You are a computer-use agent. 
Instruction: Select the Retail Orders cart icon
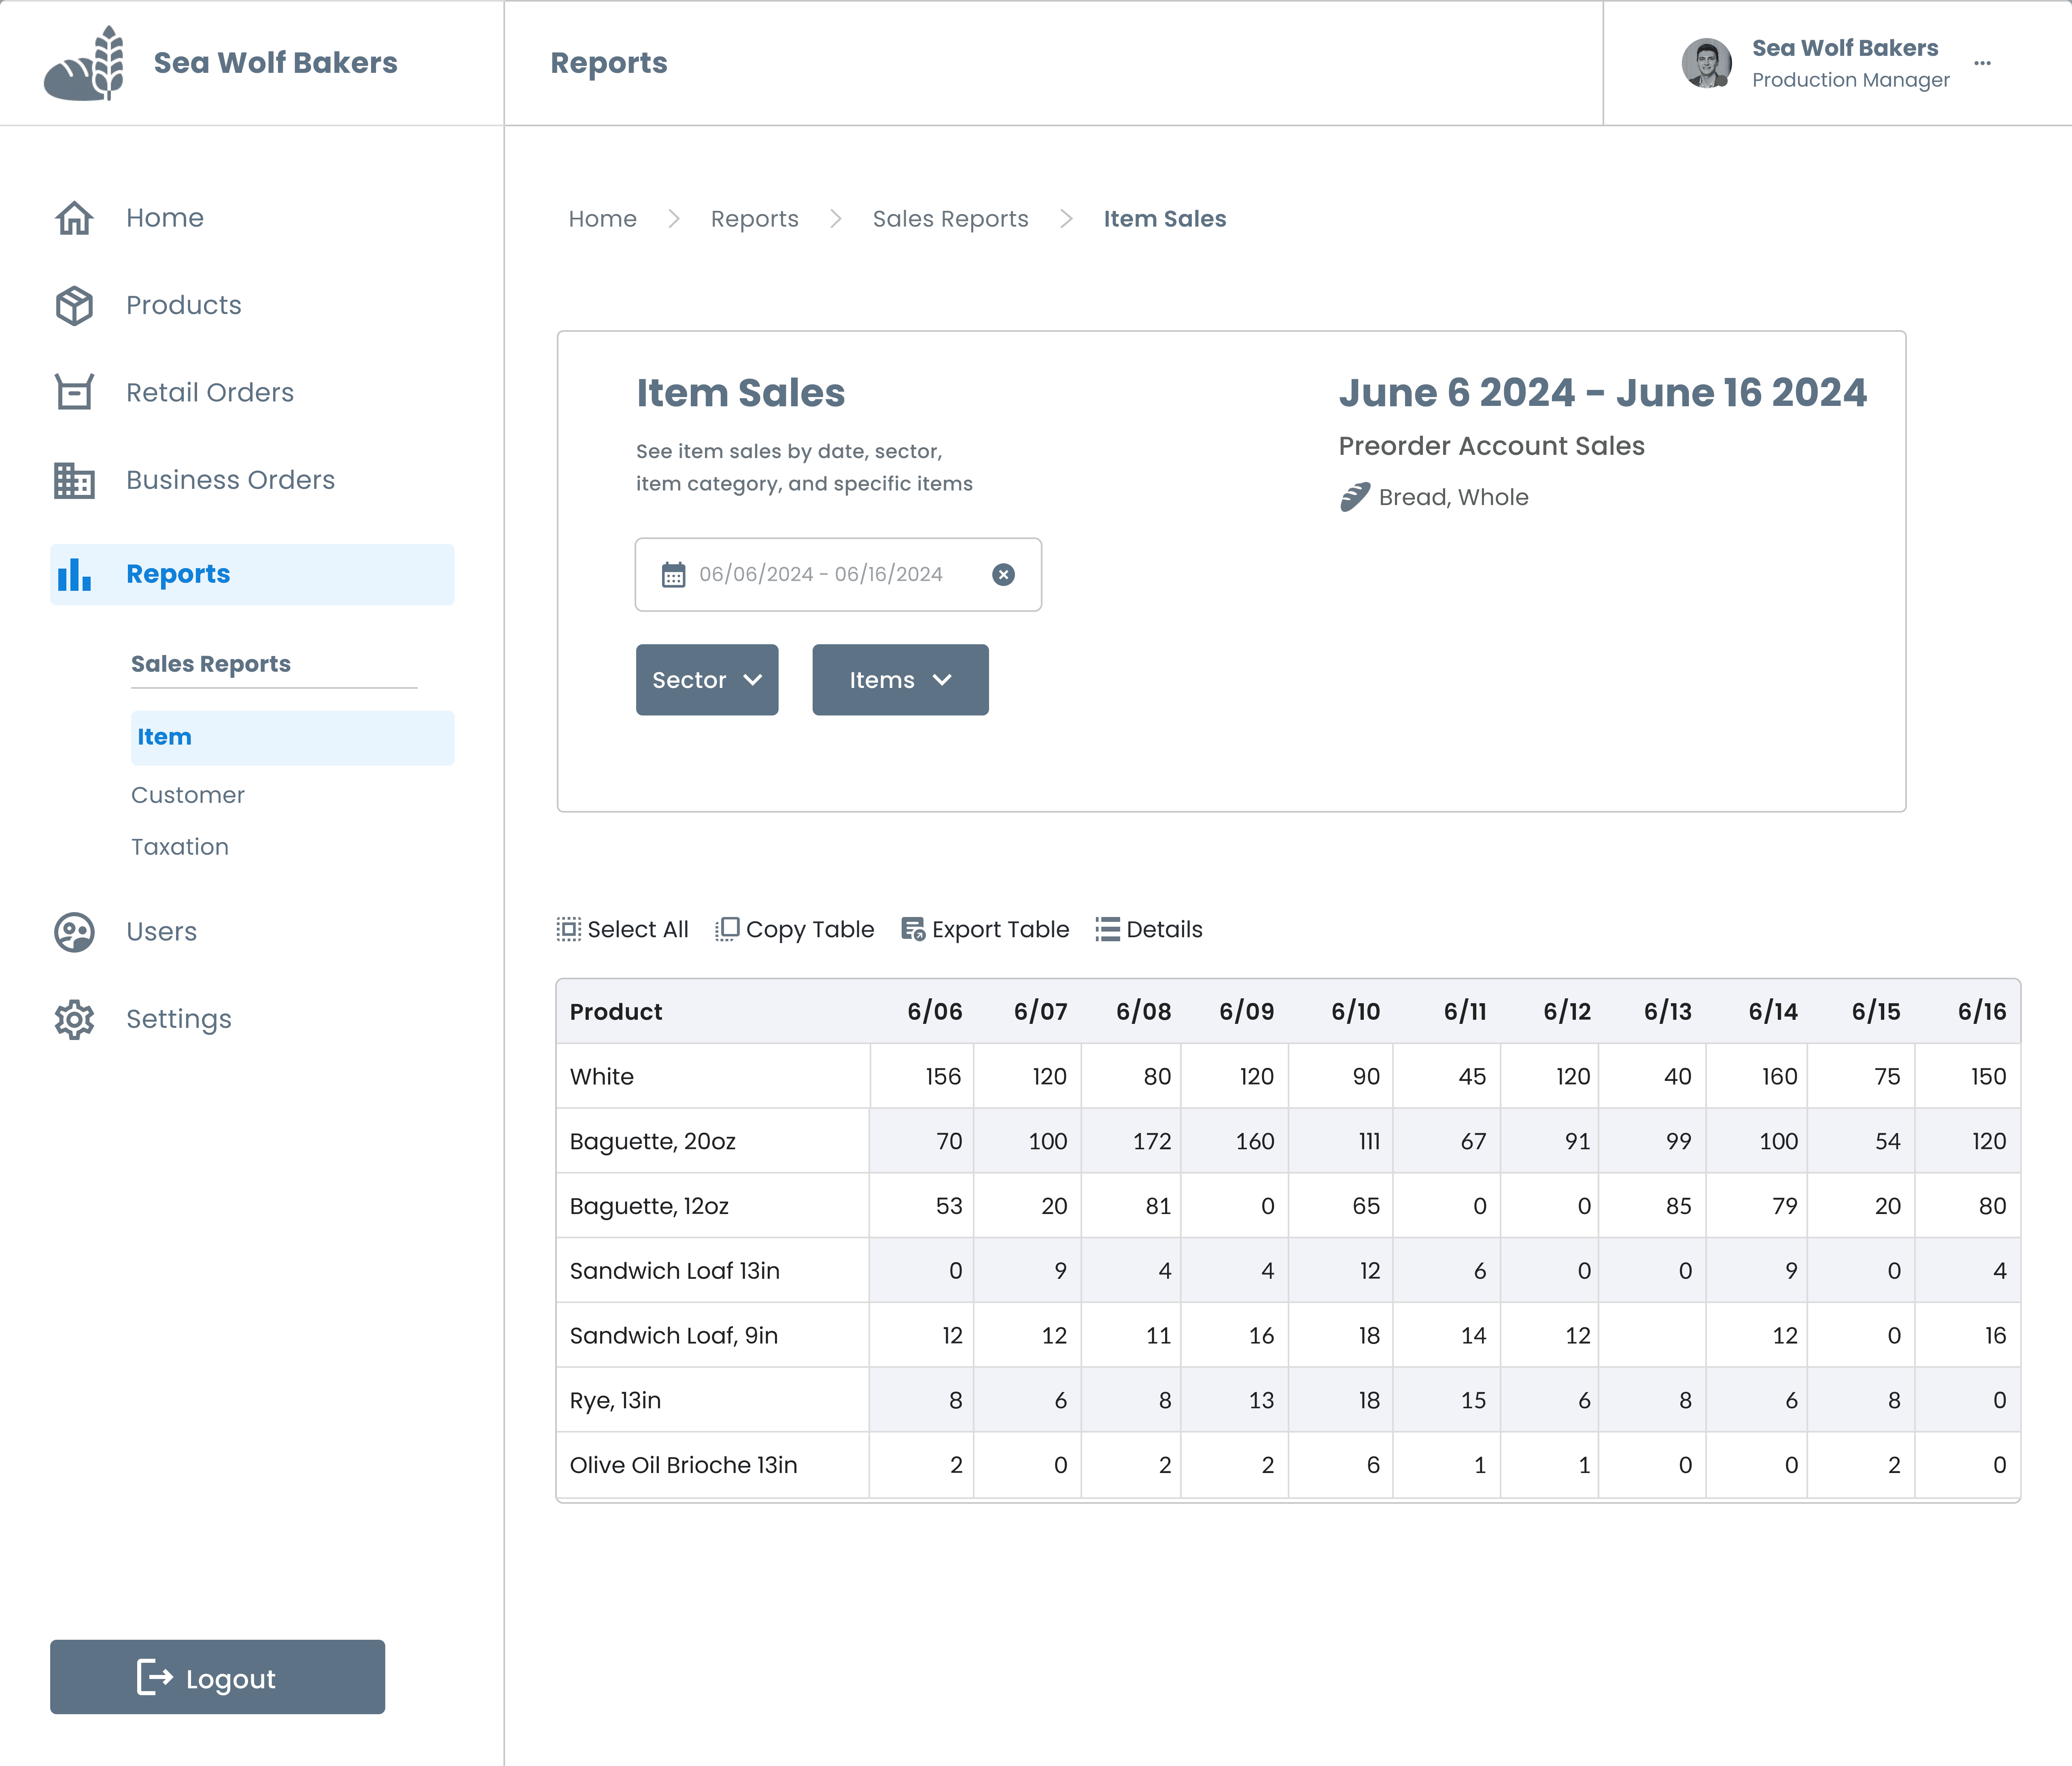click(x=74, y=392)
